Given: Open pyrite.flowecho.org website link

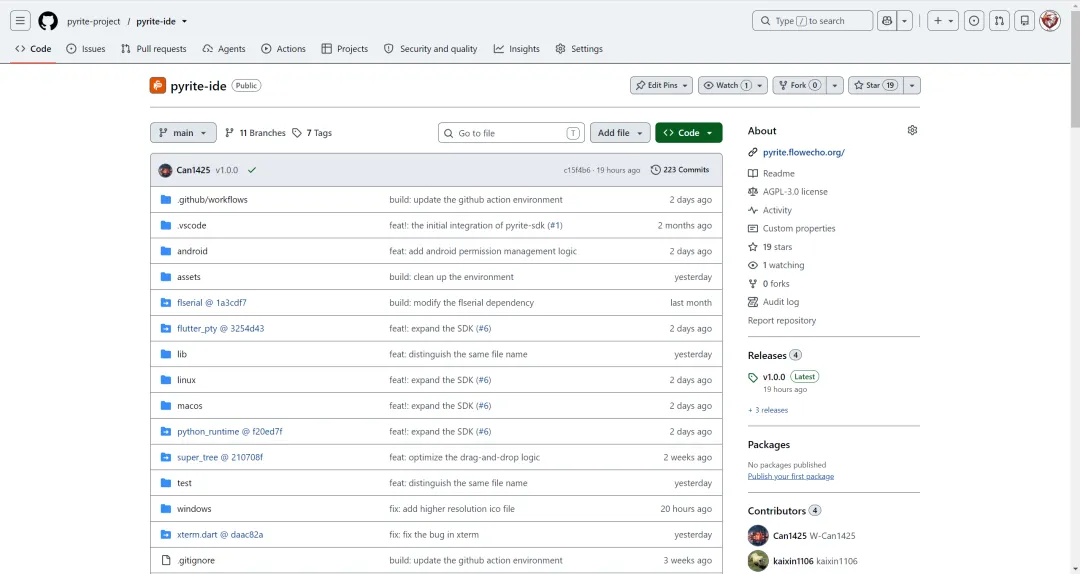Looking at the screenshot, I should click(803, 152).
